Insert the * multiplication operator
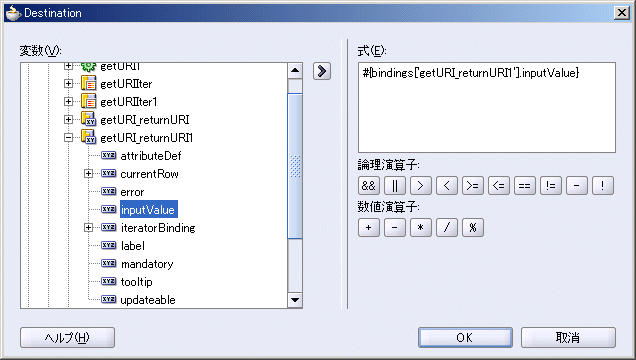The image size is (636, 360). click(x=421, y=227)
